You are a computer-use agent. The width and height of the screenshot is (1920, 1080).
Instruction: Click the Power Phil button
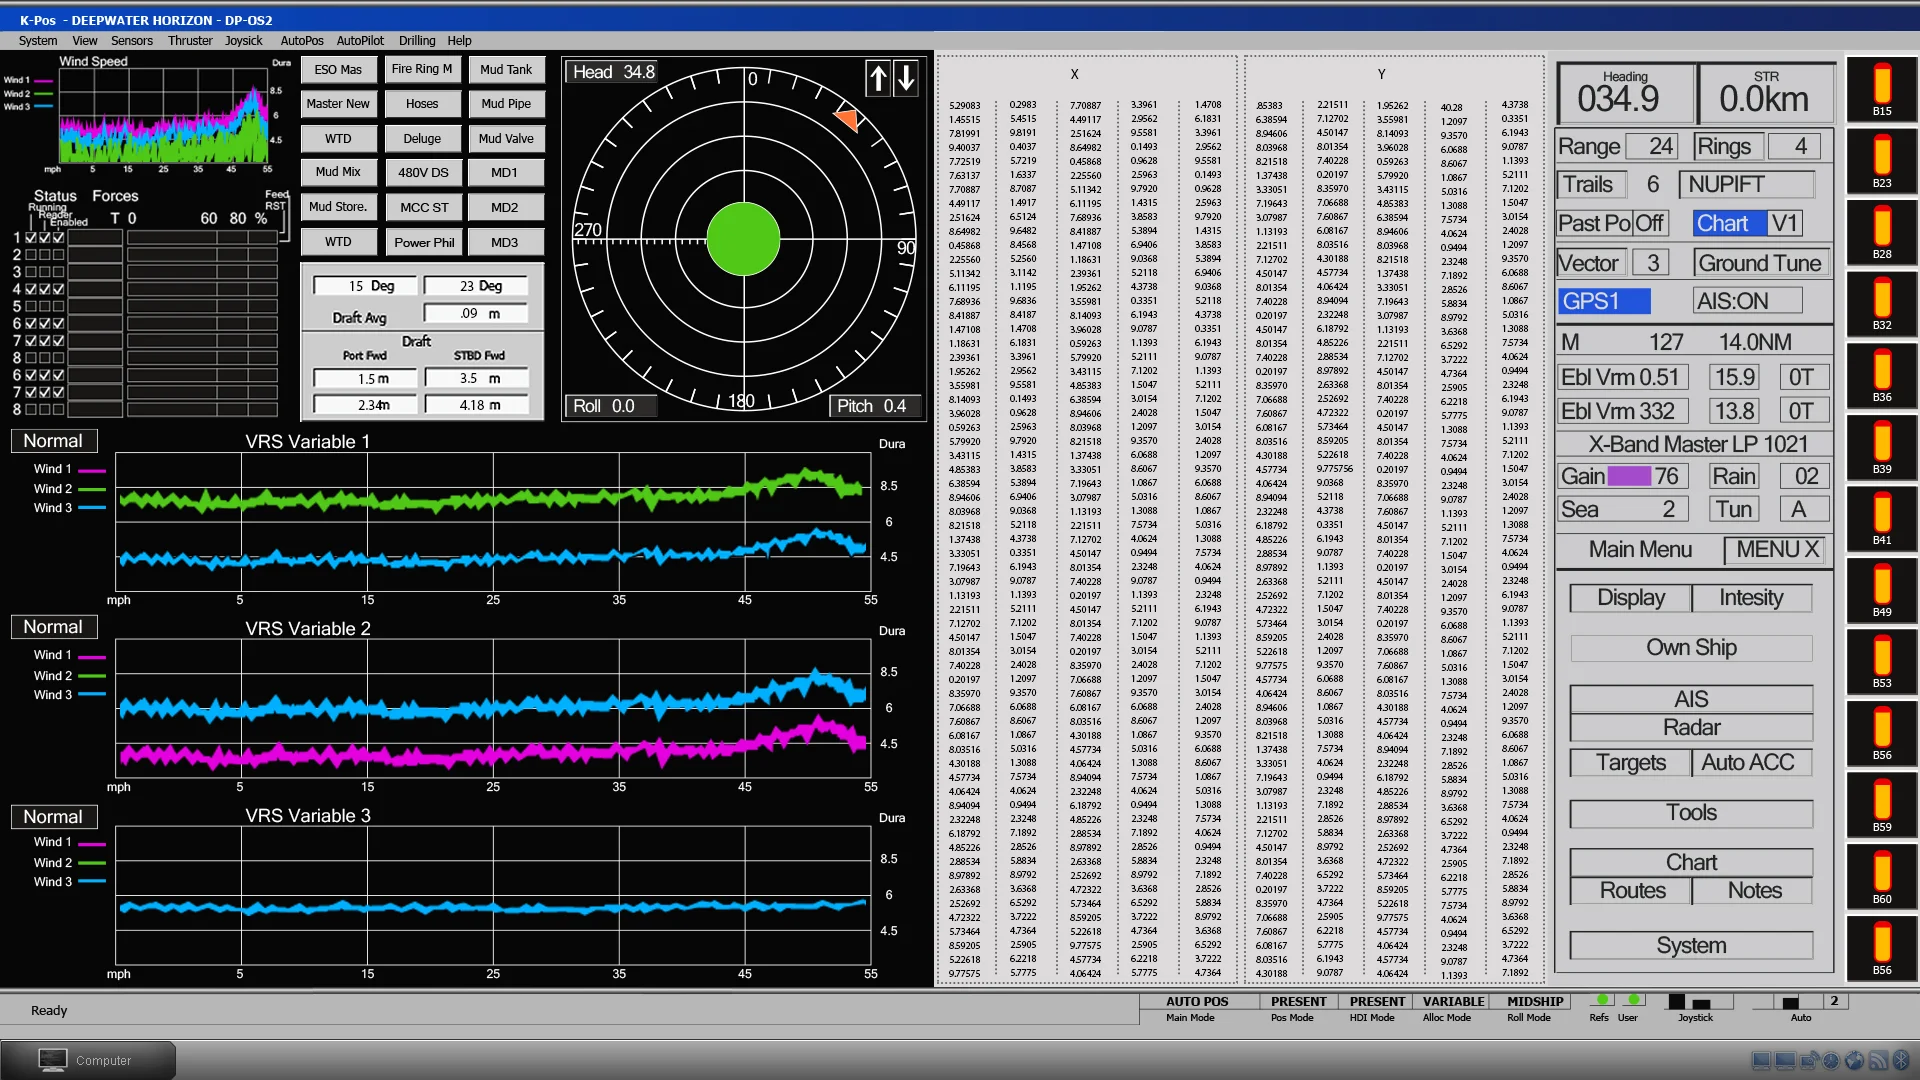click(x=424, y=243)
